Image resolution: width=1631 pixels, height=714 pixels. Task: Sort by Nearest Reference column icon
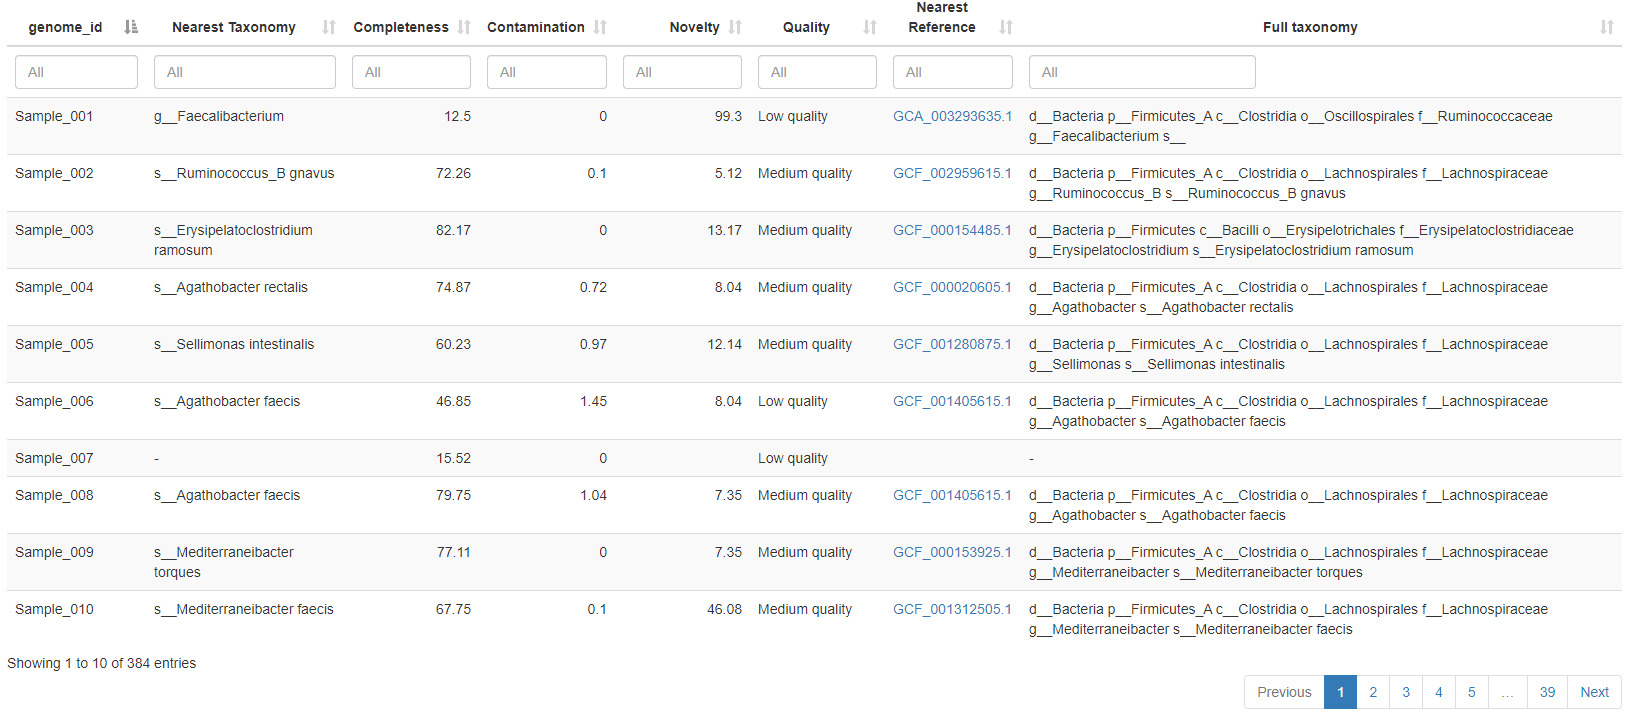click(x=1006, y=27)
